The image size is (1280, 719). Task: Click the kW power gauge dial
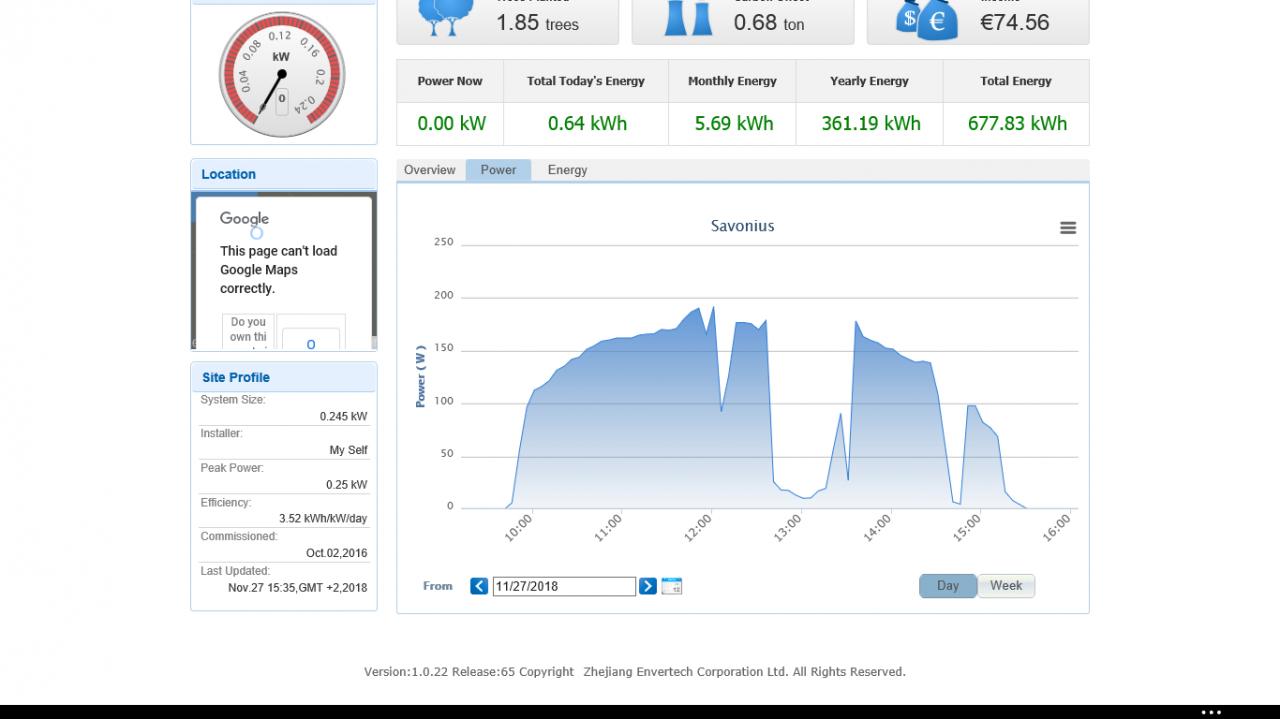(x=281, y=75)
